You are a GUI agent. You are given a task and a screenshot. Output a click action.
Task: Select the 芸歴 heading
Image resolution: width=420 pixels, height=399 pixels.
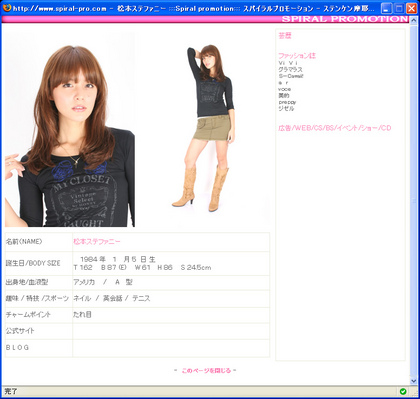(285, 36)
